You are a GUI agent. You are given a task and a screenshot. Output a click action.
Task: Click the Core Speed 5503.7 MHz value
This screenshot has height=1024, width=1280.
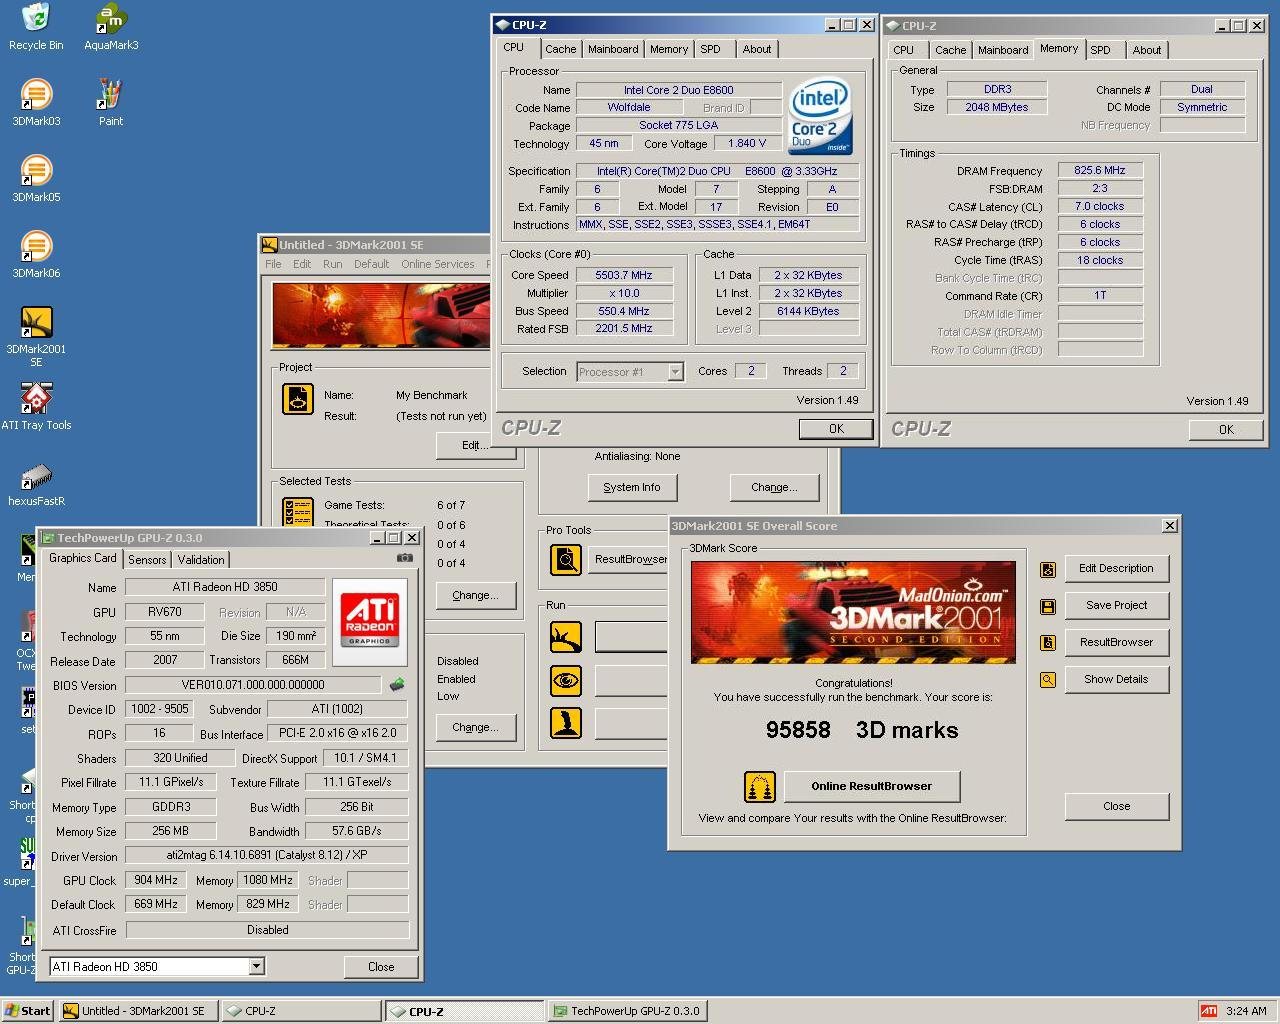point(623,275)
